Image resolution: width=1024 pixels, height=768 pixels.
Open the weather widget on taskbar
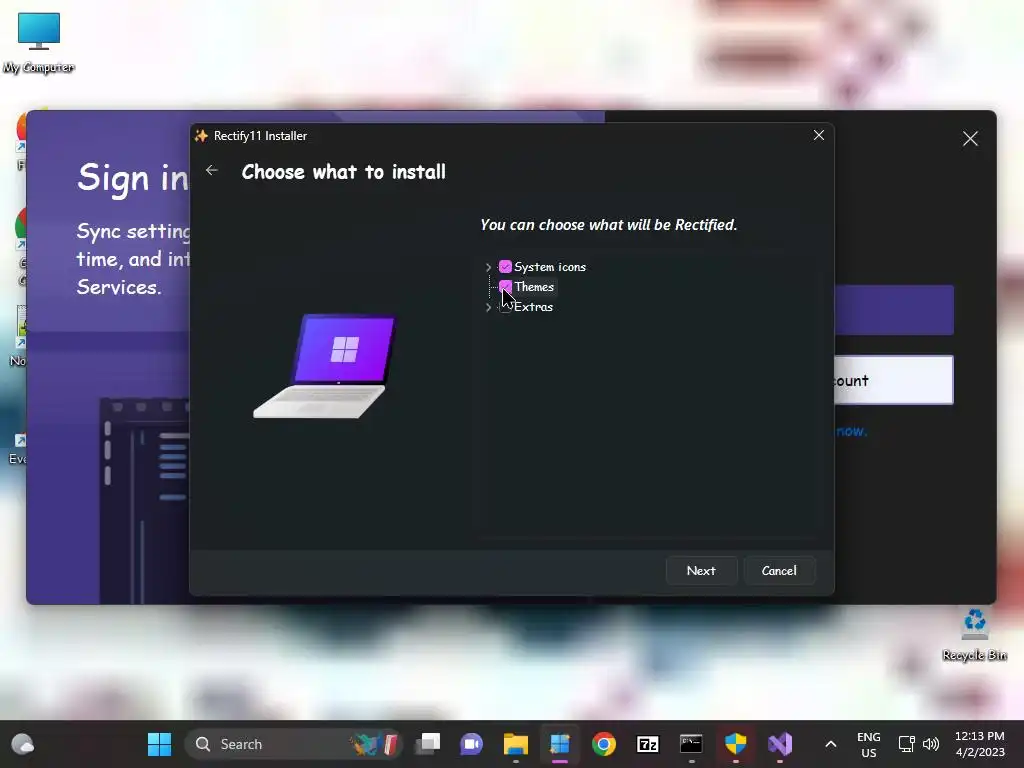pos(23,744)
